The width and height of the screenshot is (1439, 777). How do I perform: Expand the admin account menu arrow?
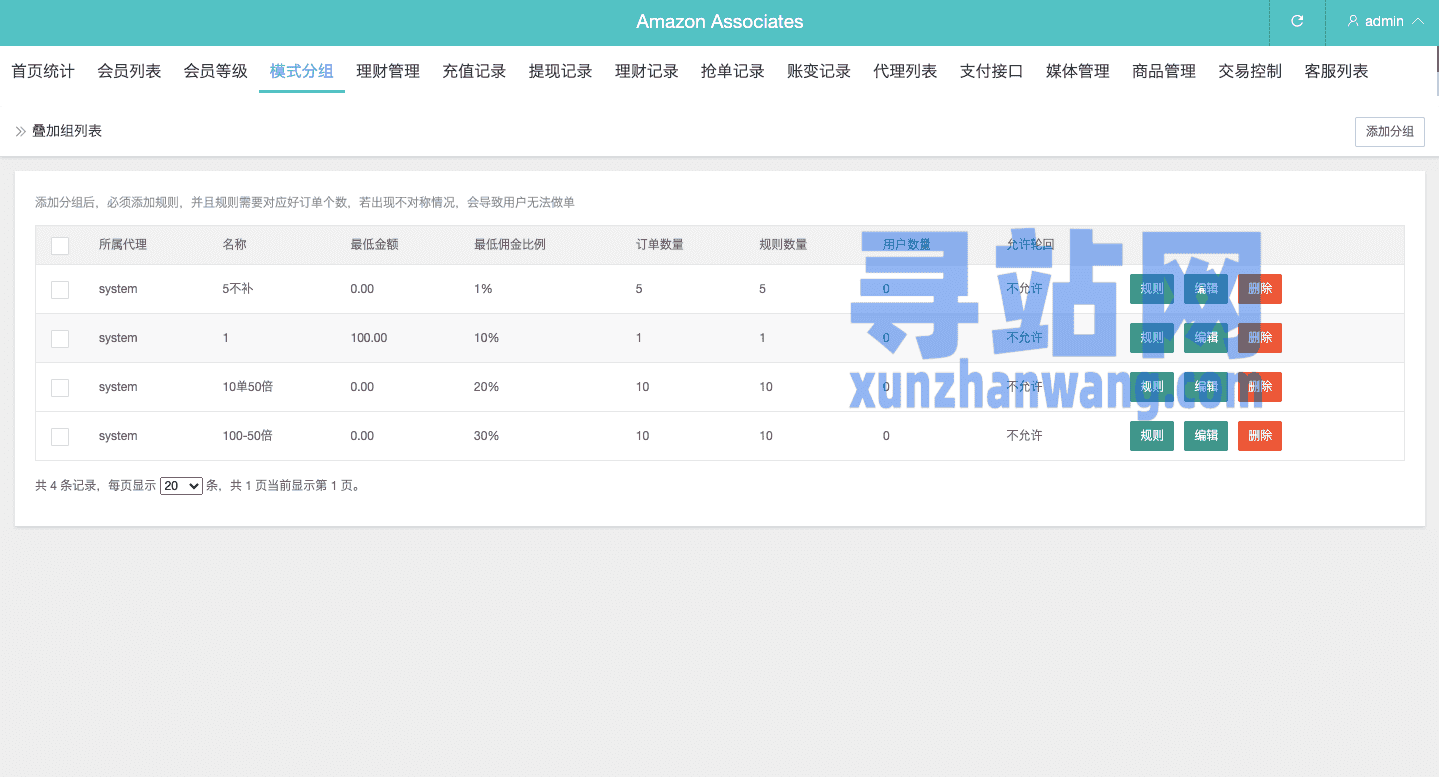click(1417, 21)
